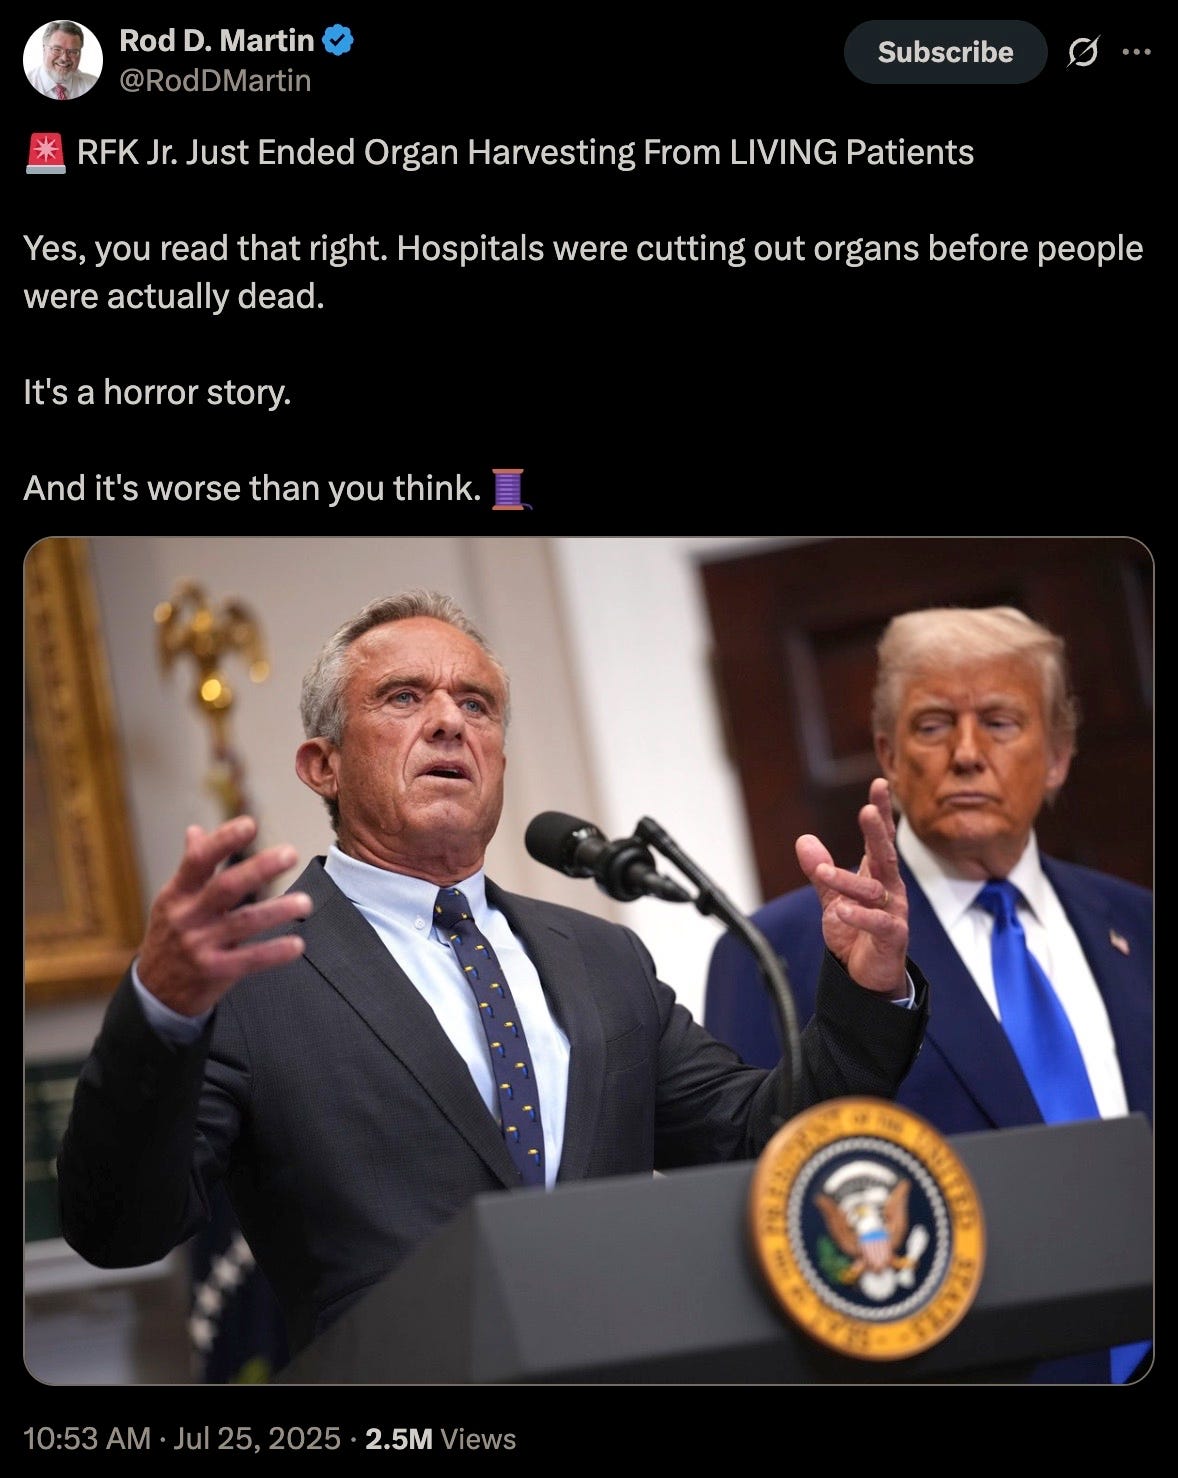
Task: Open the Rod D. Martin display name
Action: (217, 41)
